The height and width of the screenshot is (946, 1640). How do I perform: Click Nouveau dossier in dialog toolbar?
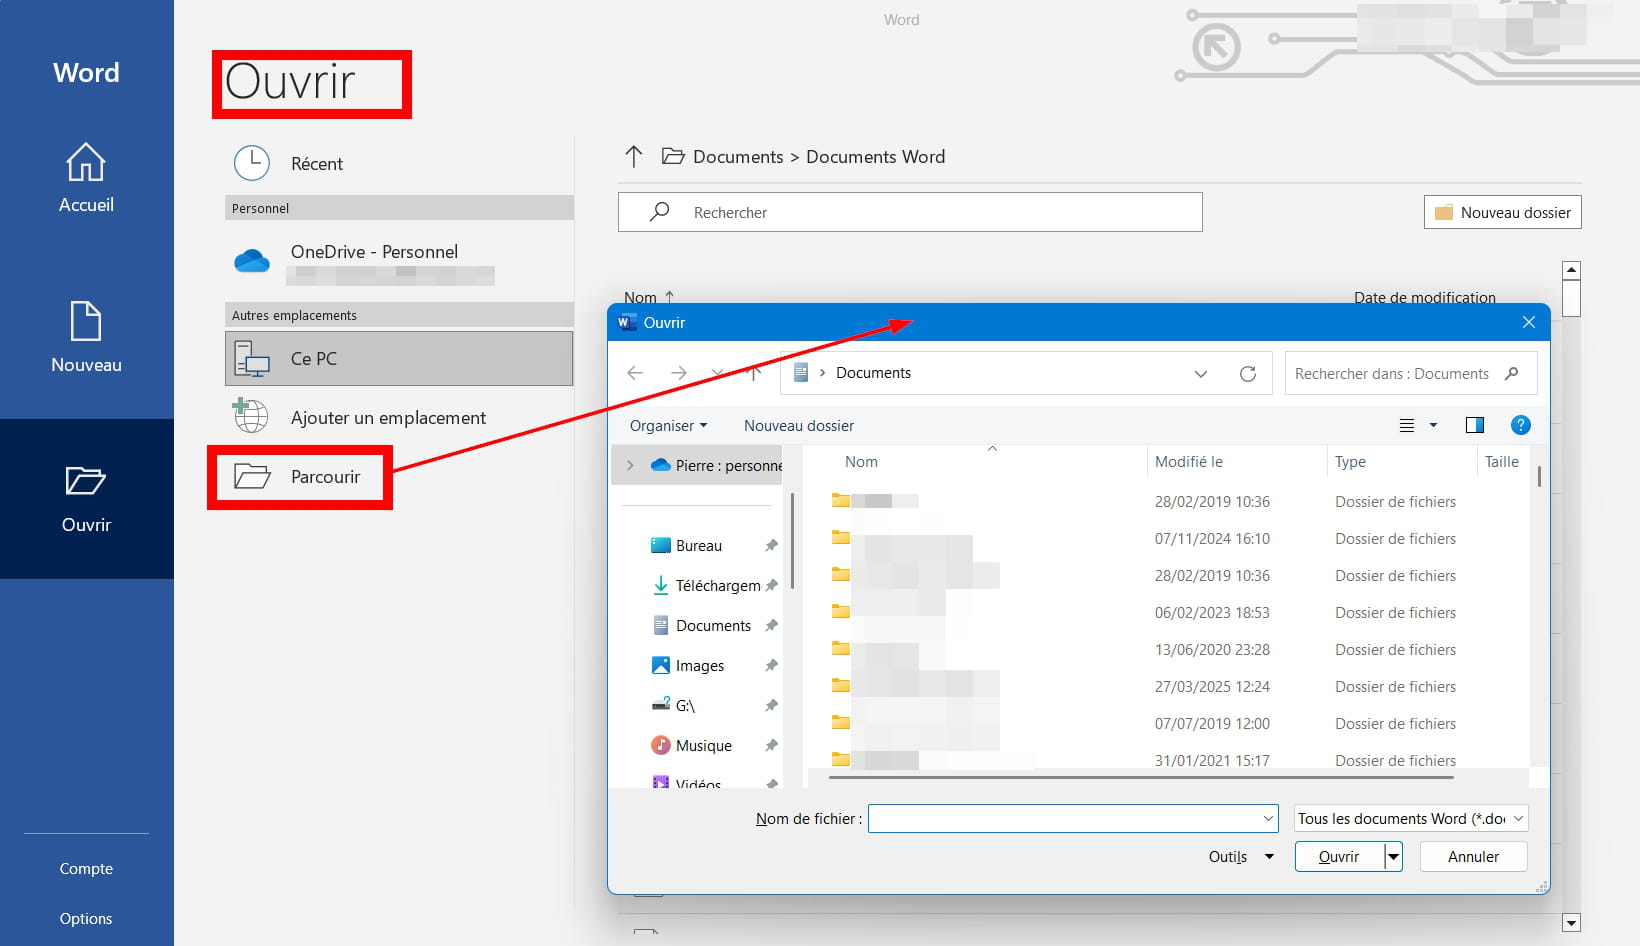tap(799, 425)
